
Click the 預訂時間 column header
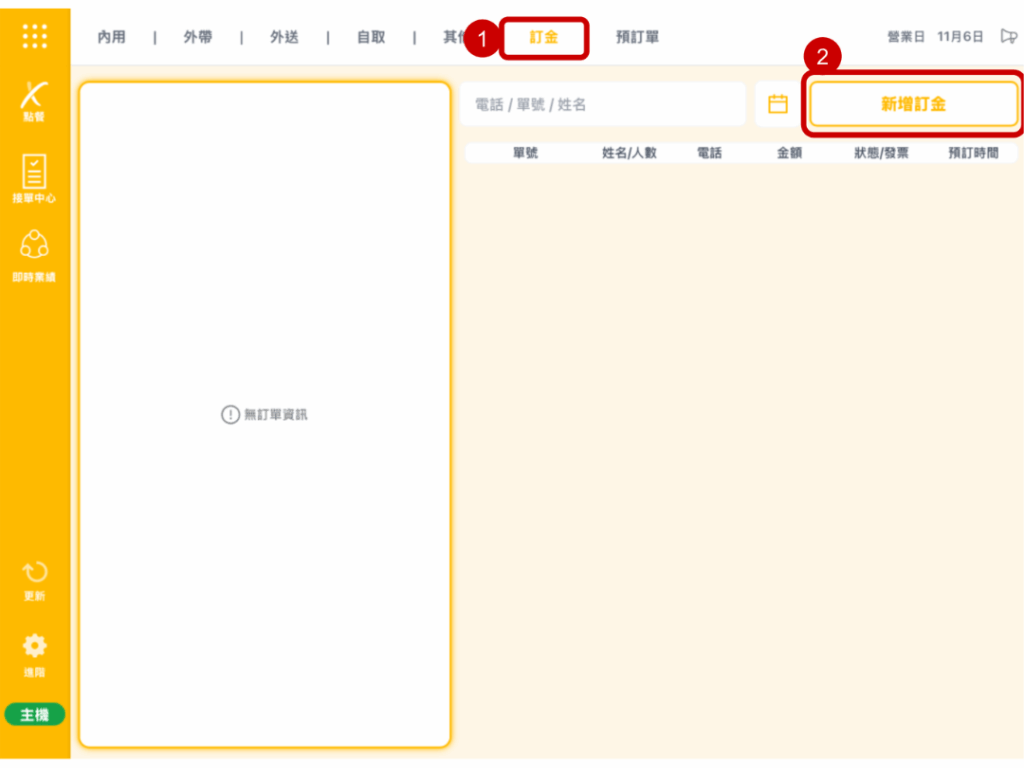pos(973,153)
